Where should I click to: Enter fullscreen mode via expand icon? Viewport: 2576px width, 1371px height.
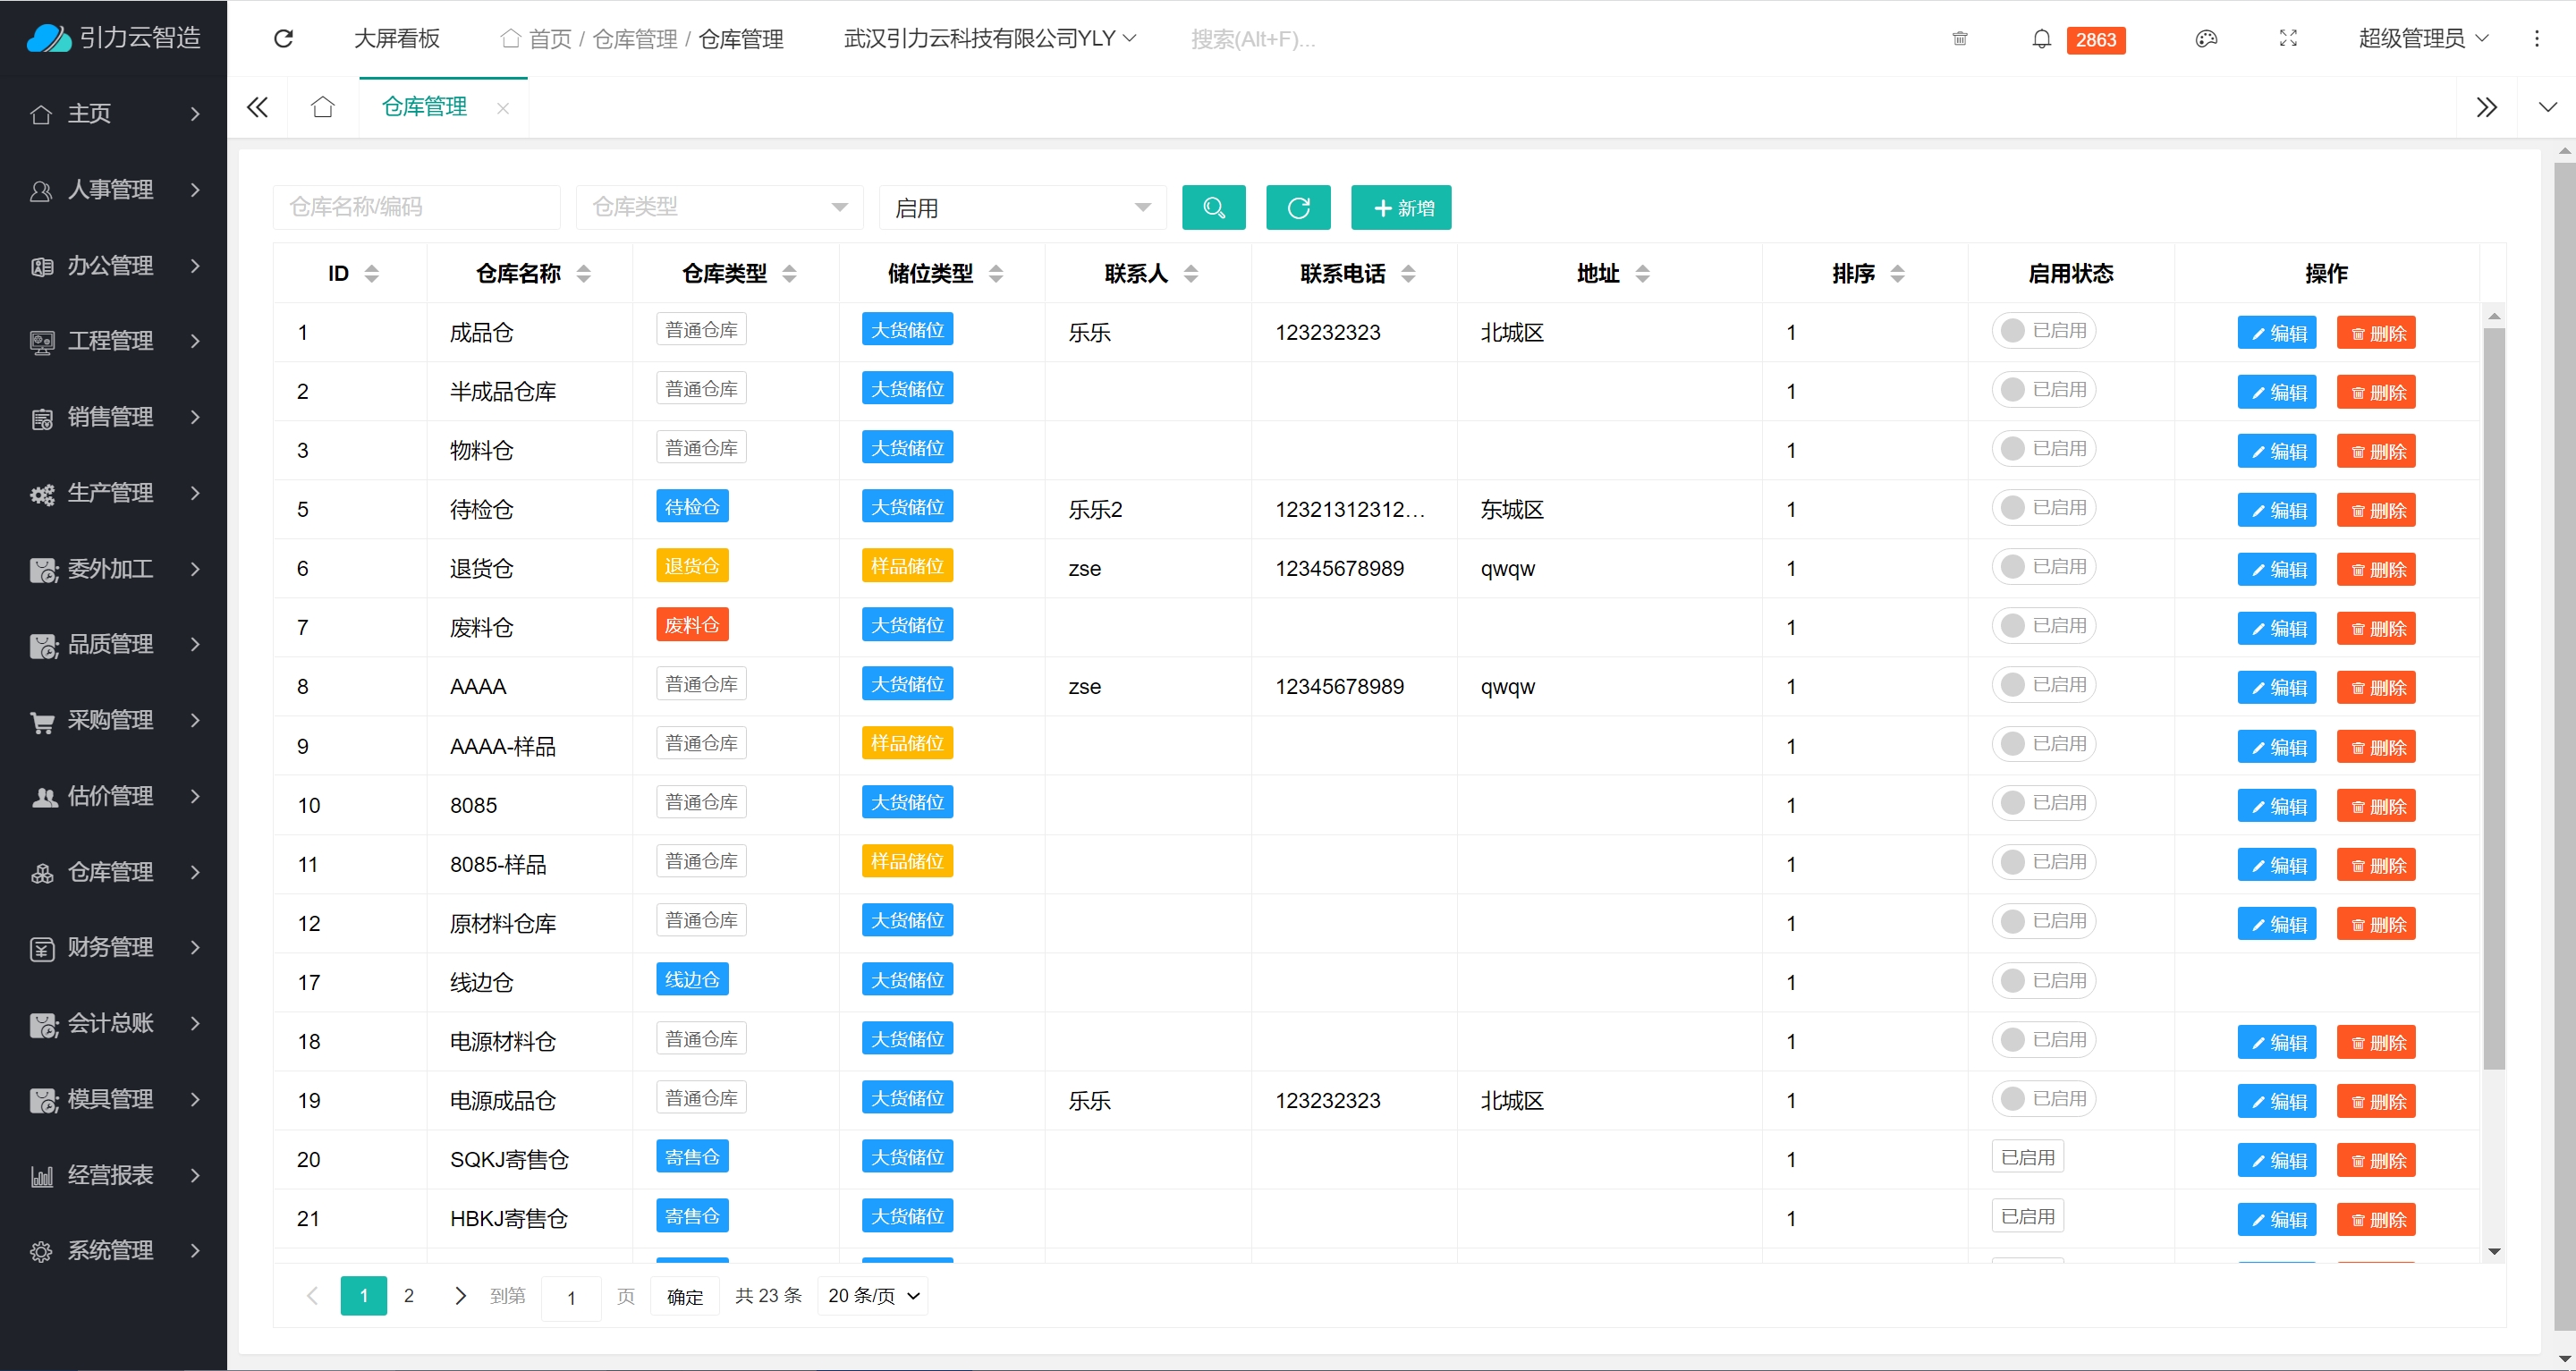[x=2288, y=39]
